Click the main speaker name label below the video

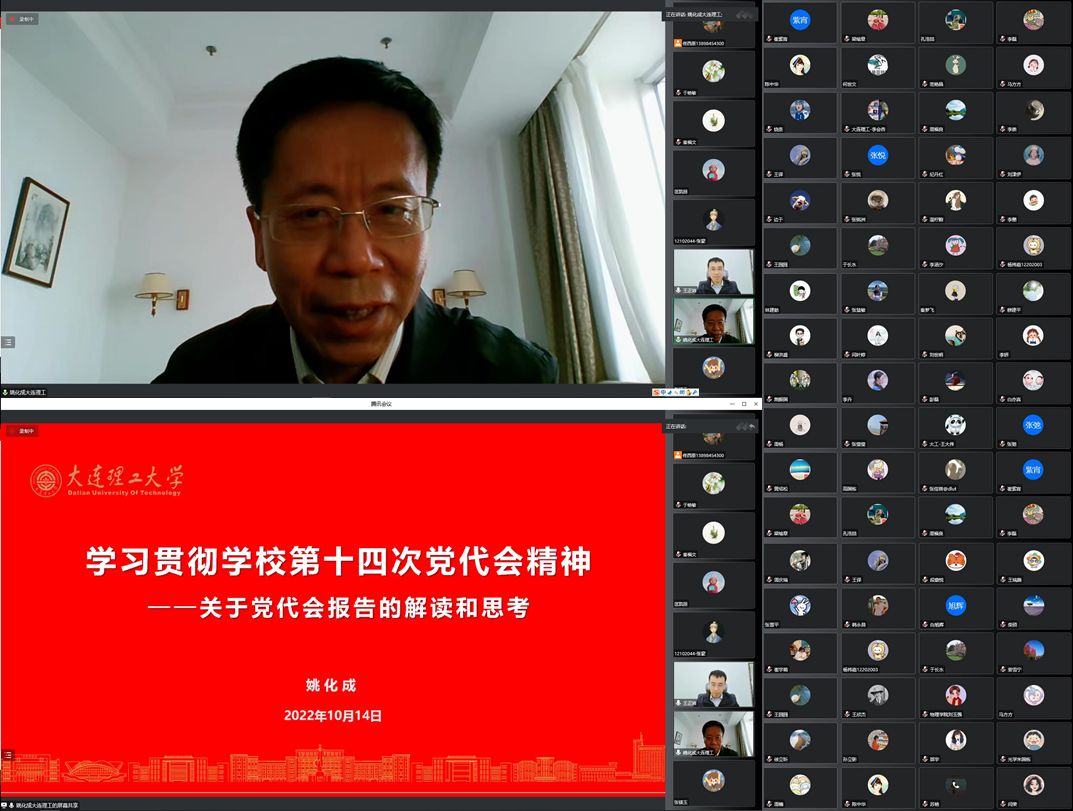28,393
